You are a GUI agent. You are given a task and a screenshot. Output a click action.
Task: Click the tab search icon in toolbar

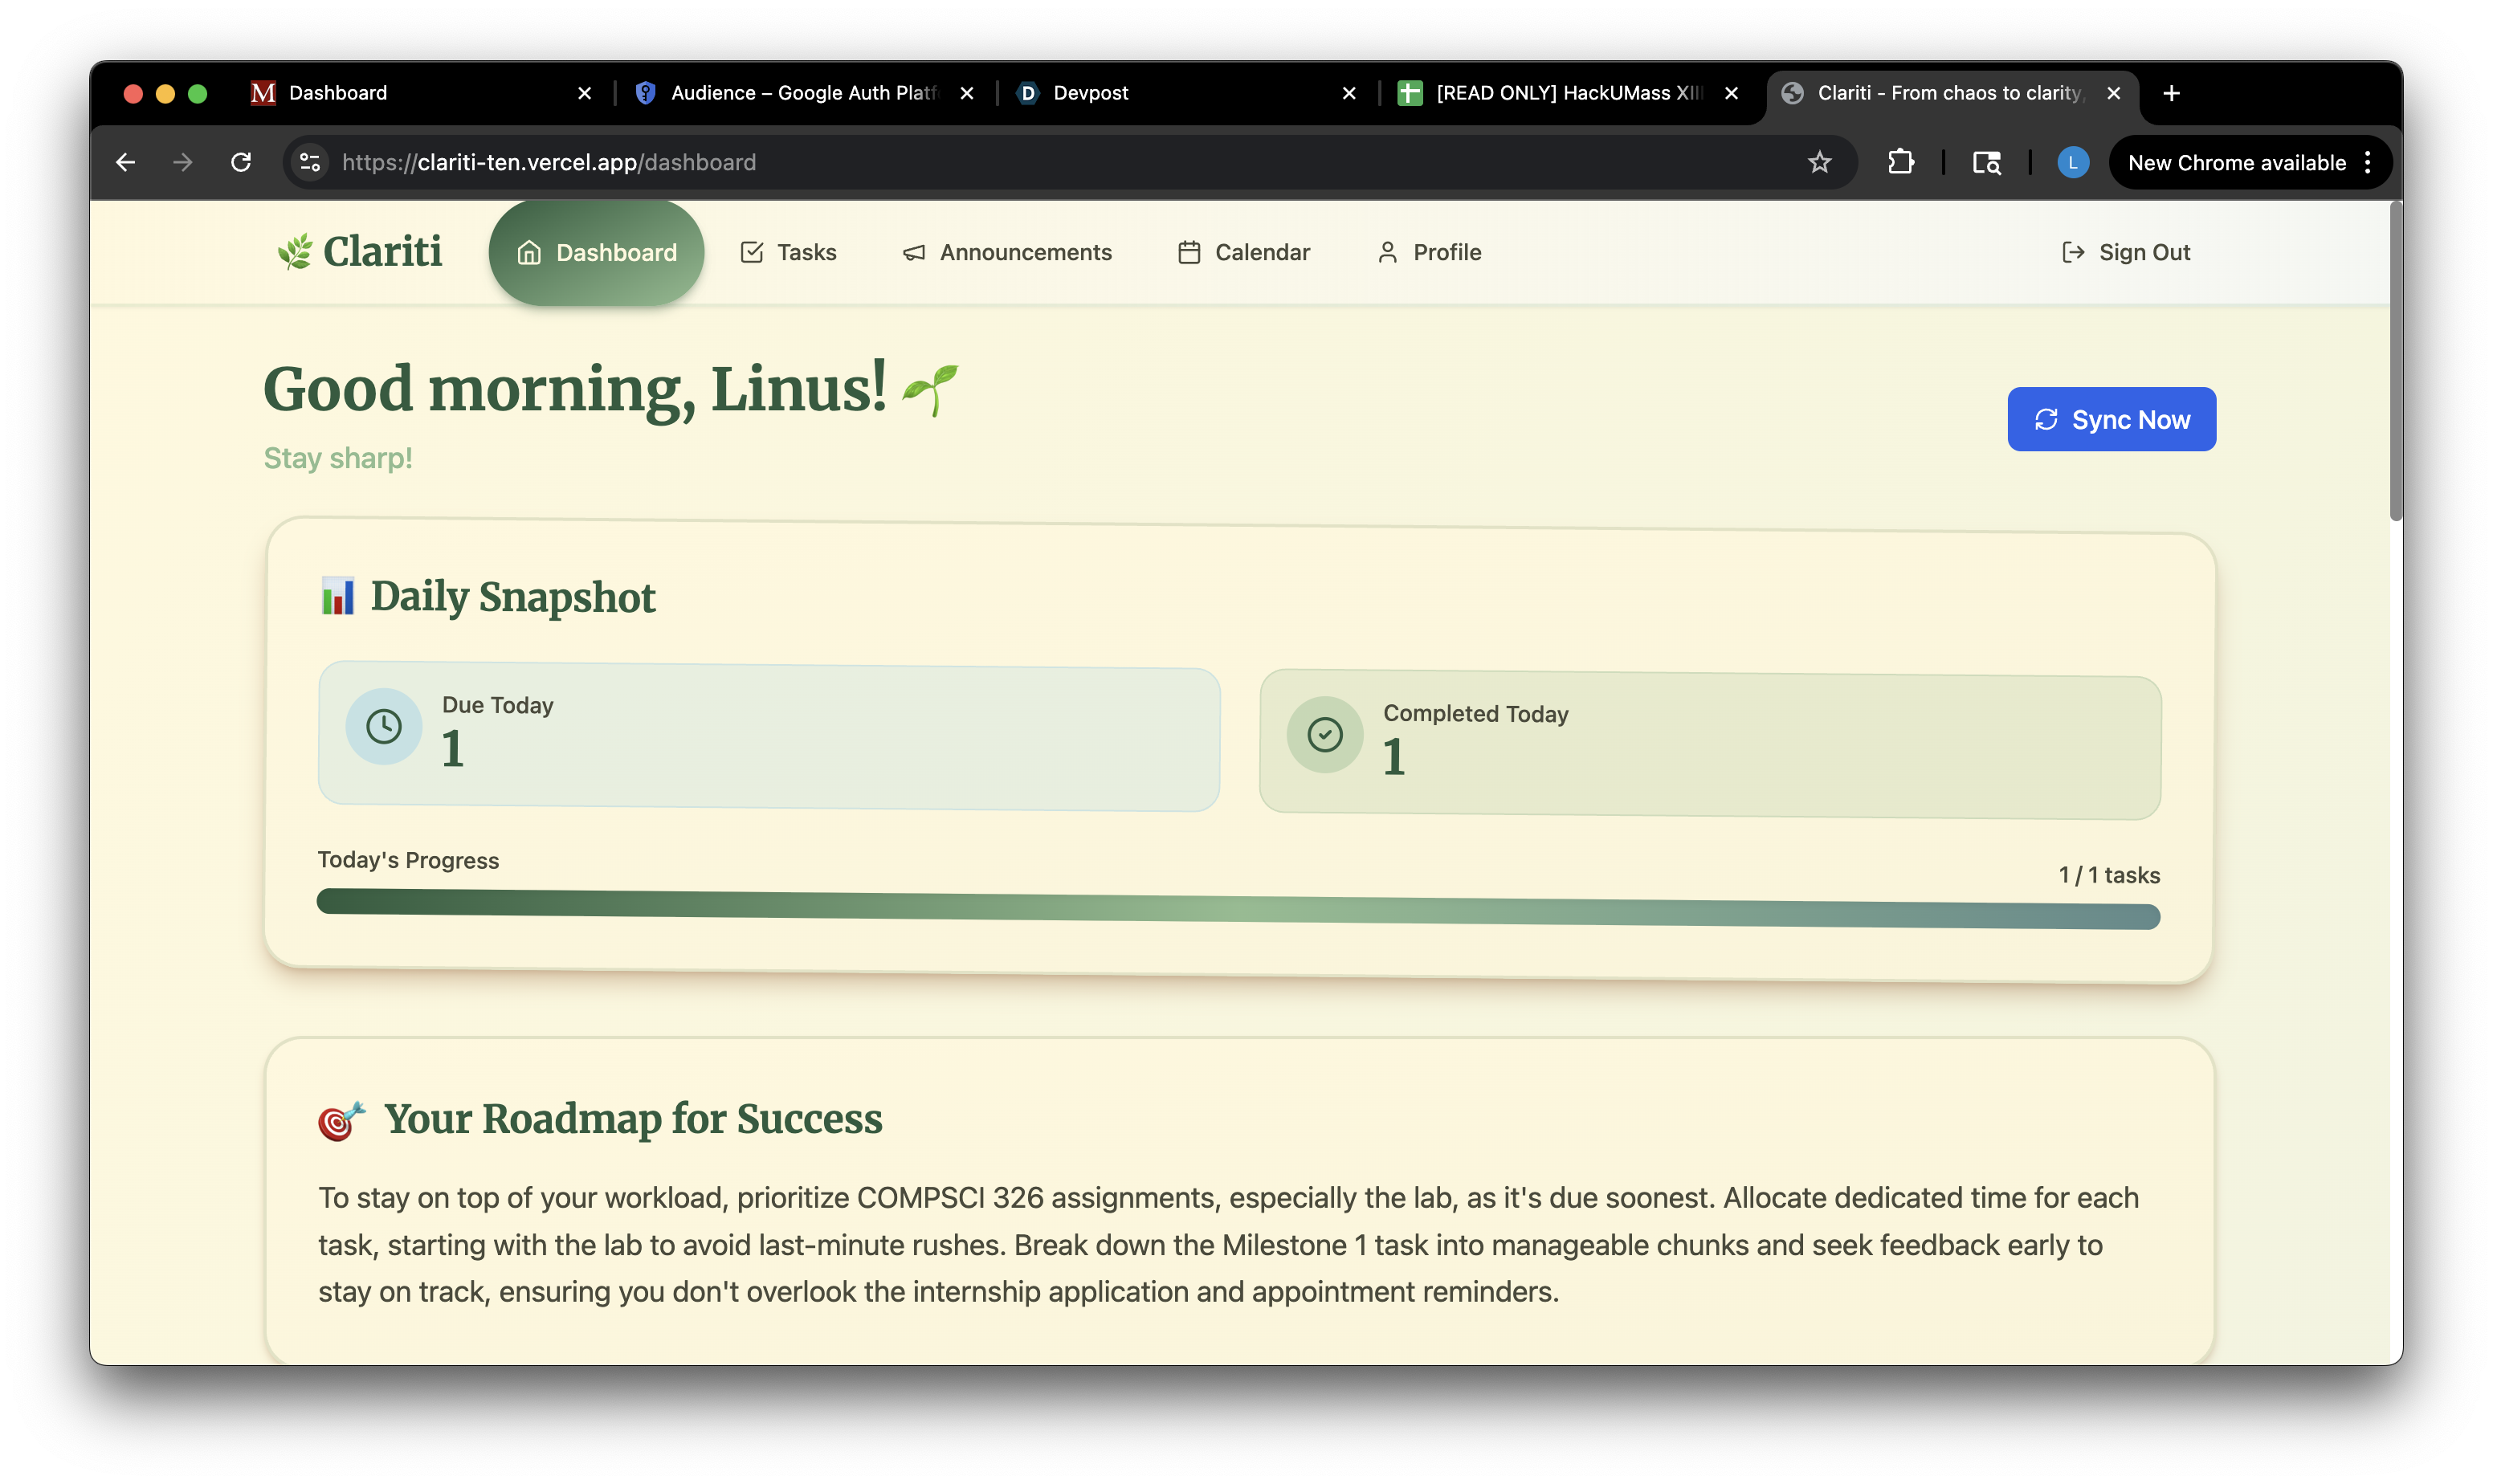1986,162
